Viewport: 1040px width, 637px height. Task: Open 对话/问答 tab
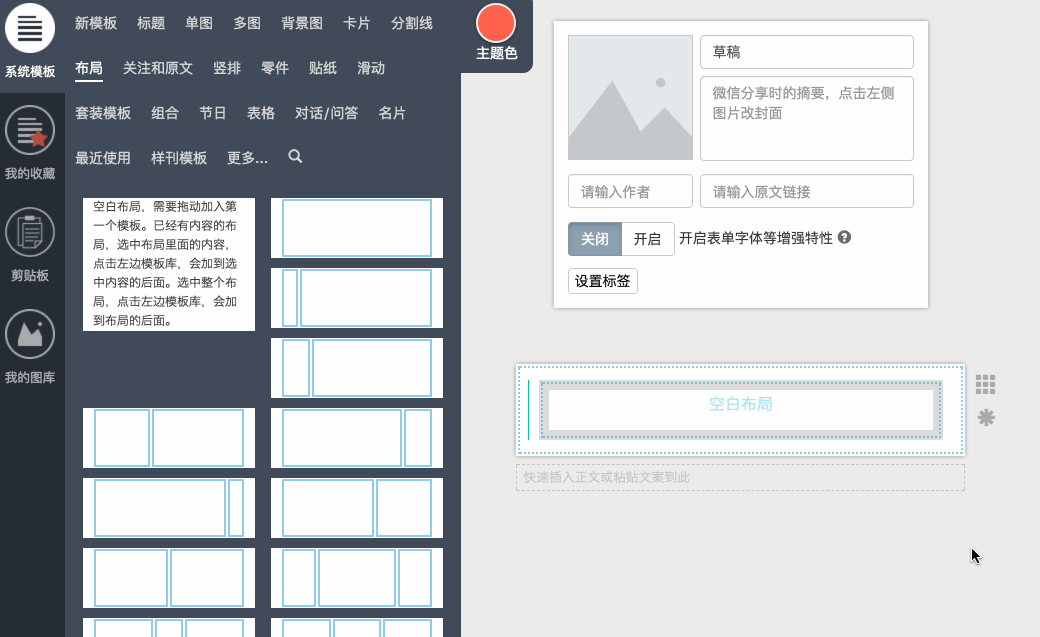pyautogui.click(x=326, y=113)
